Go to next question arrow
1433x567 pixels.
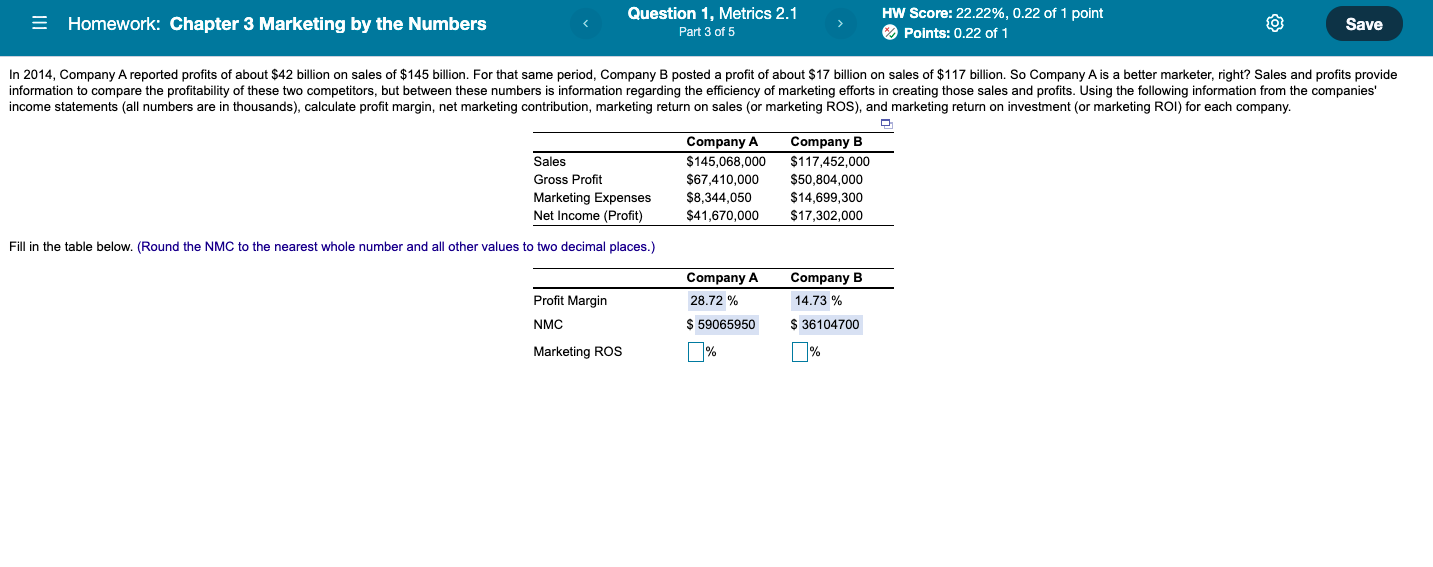pos(841,23)
